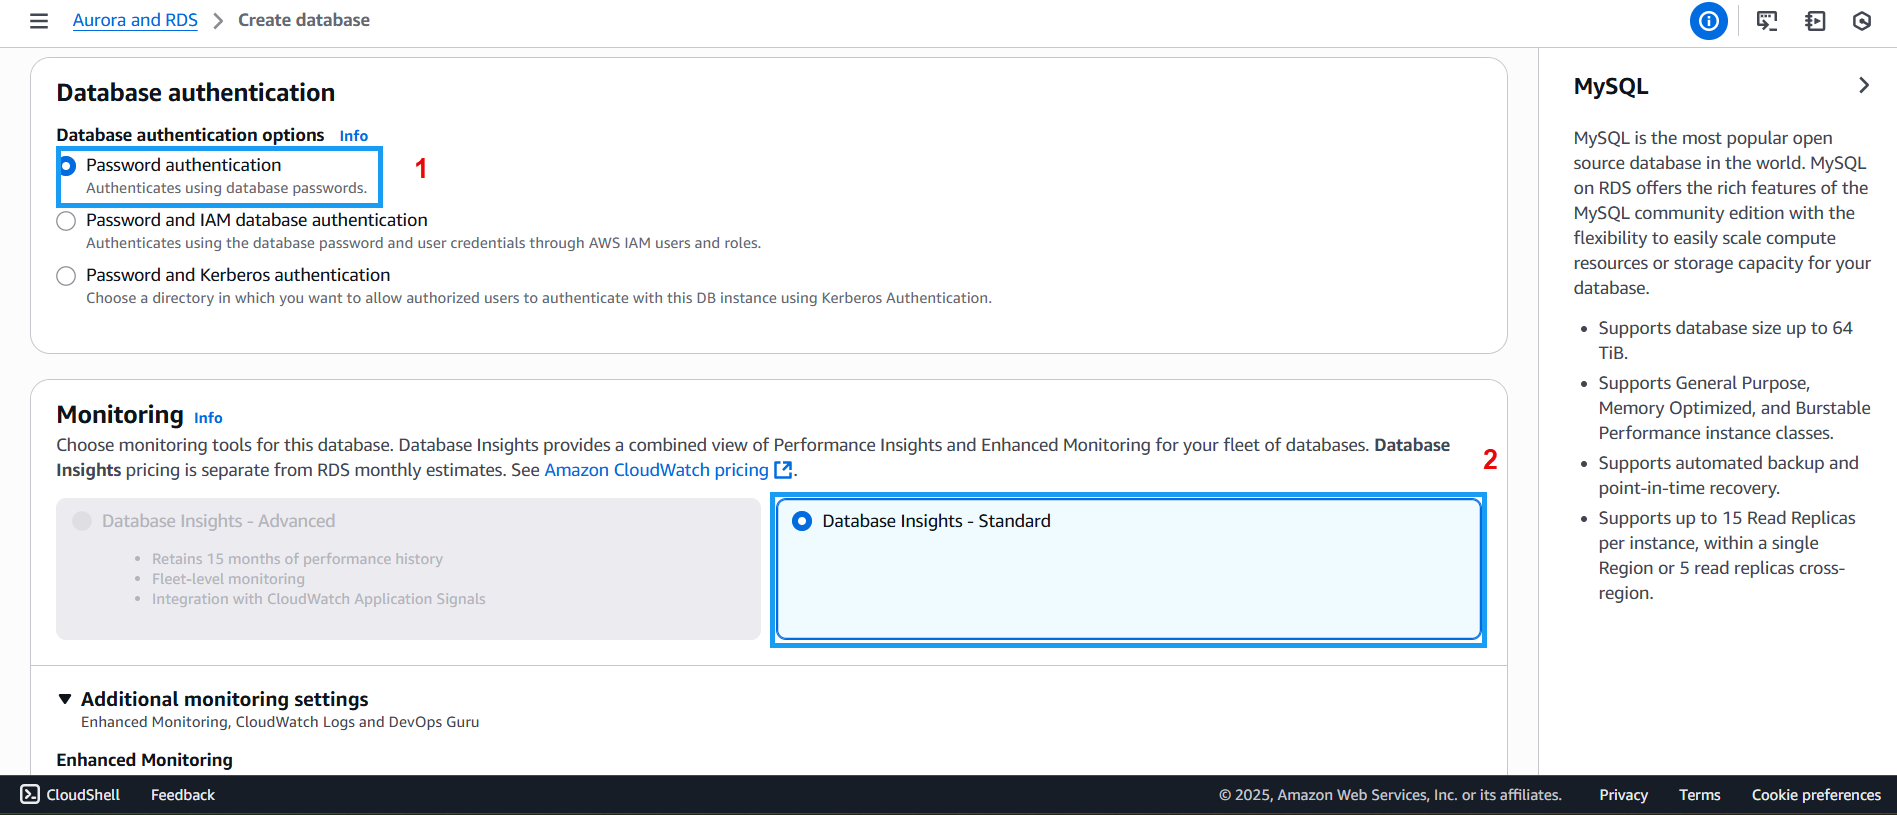
Task: Open the Terms footer link
Action: (1699, 795)
